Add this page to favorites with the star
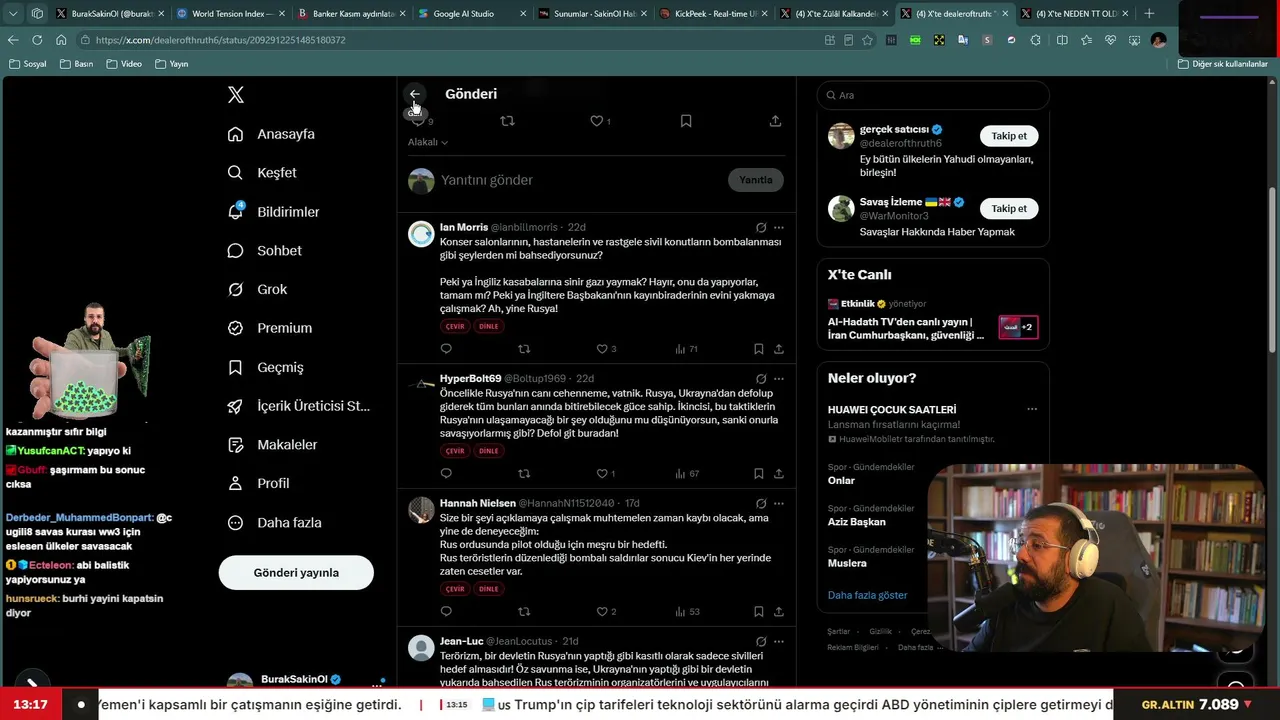Screen dimensions: 1280x720 click(x=867, y=40)
